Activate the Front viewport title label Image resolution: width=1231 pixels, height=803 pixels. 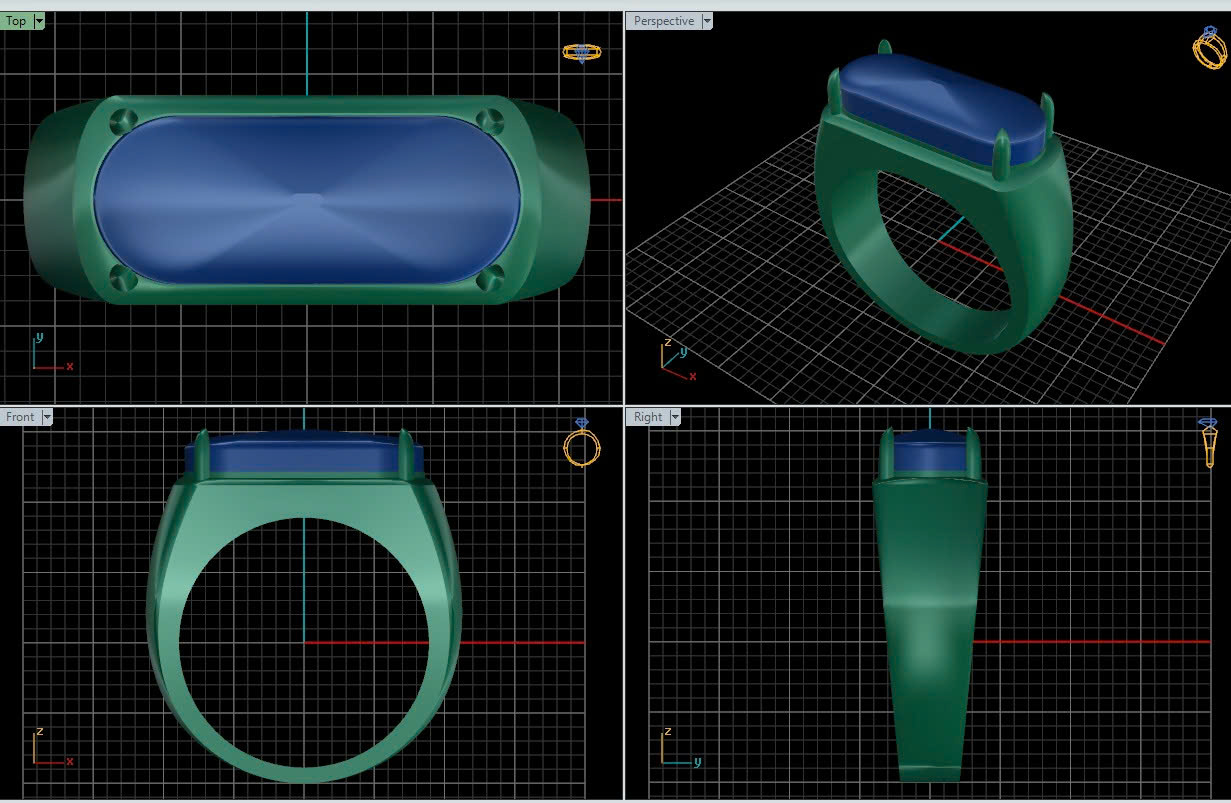coord(20,417)
